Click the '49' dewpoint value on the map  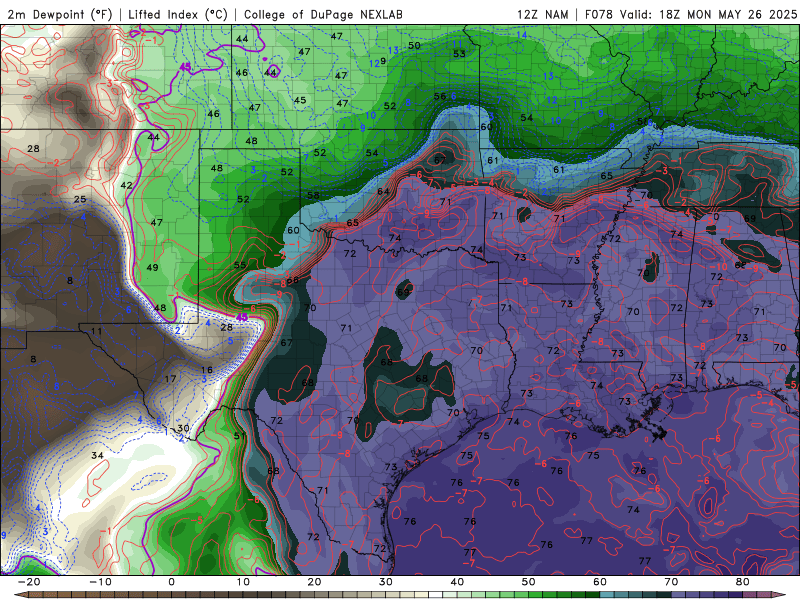pyautogui.click(x=152, y=267)
